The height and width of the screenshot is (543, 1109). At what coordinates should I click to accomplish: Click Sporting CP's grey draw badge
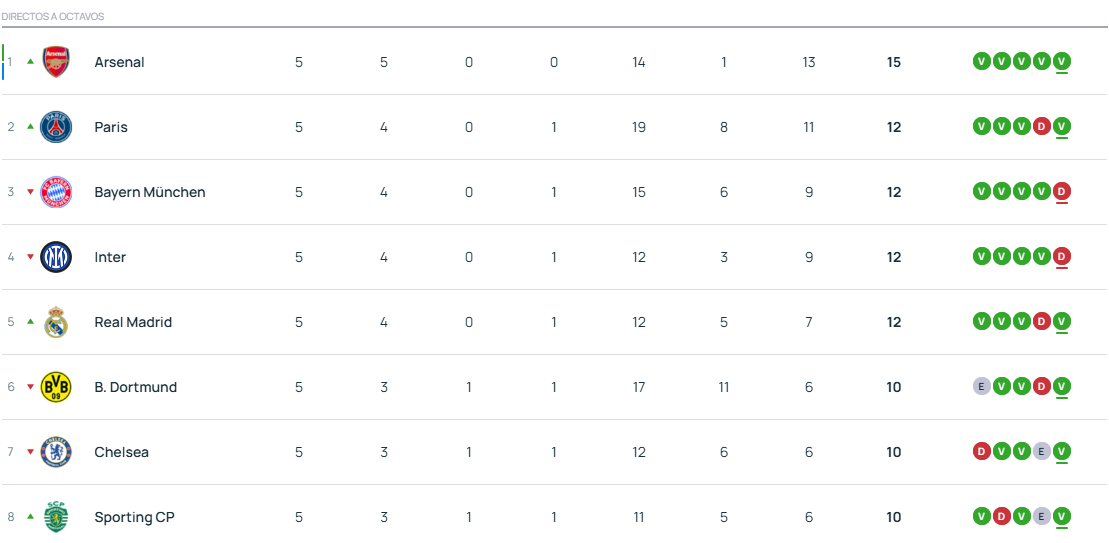click(1042, 516)
